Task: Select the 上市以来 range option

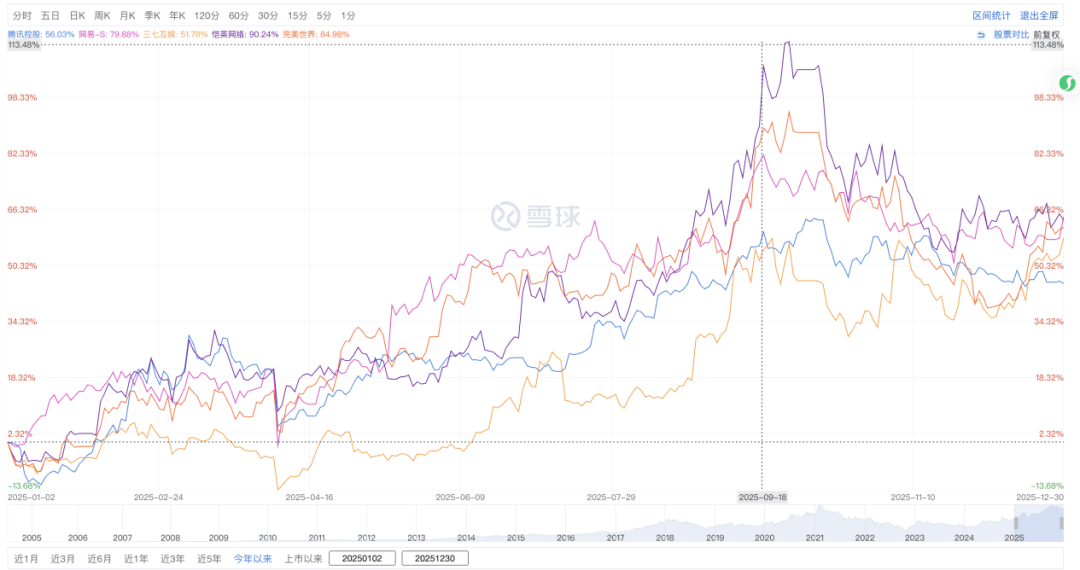Action: click(301, 559)
